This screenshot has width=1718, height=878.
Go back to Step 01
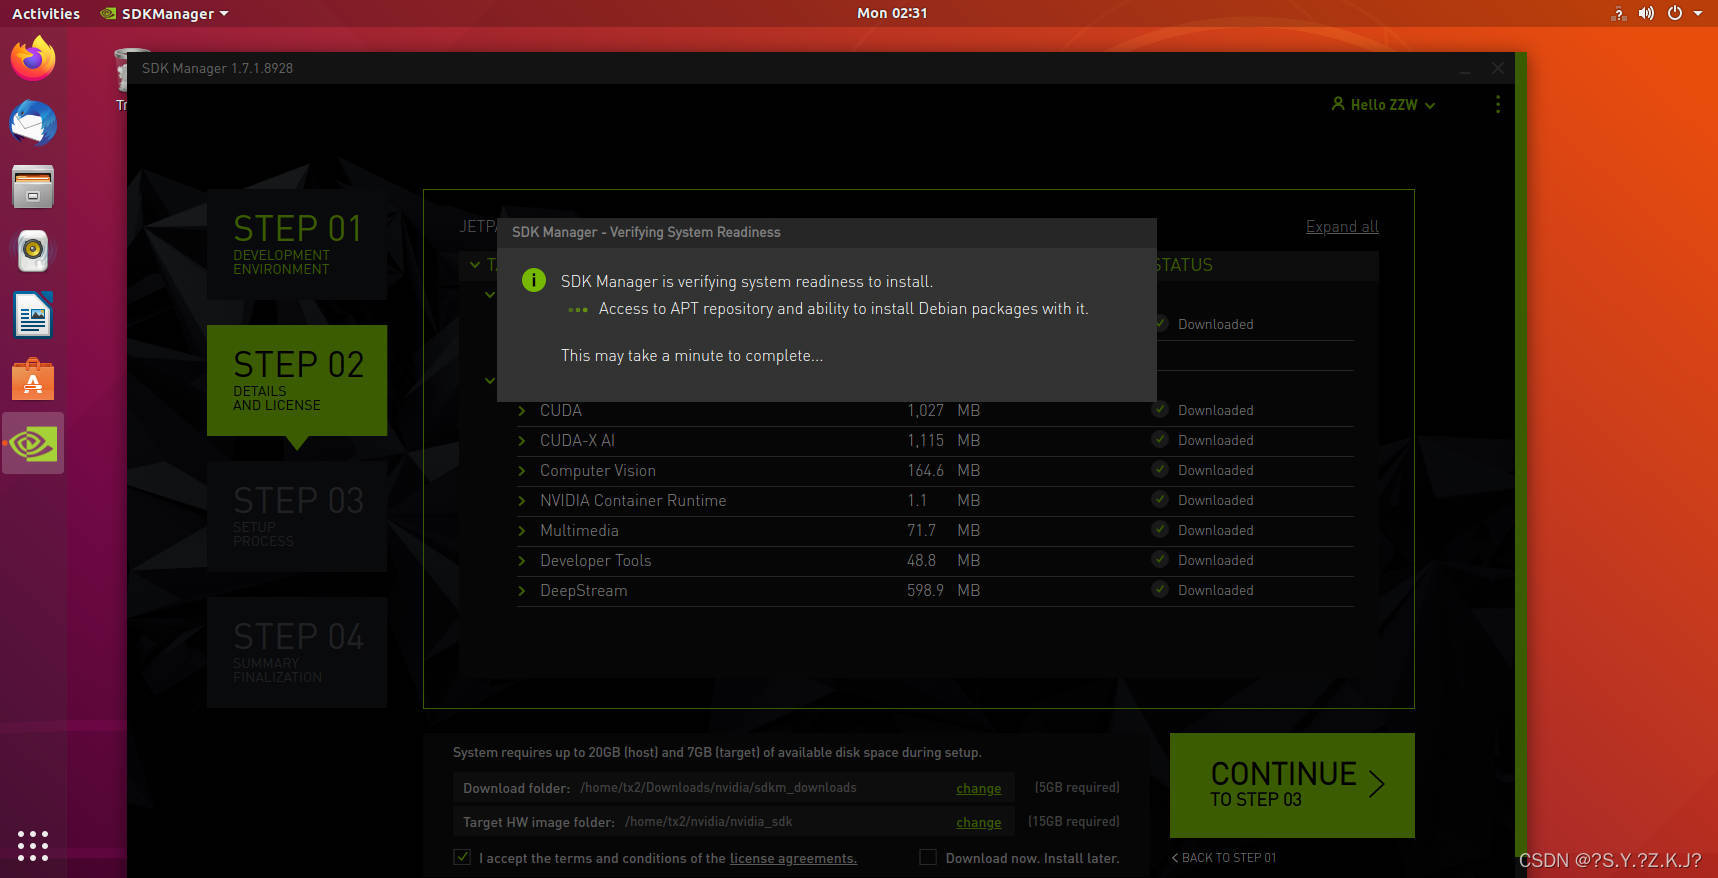pos(1224,858)
